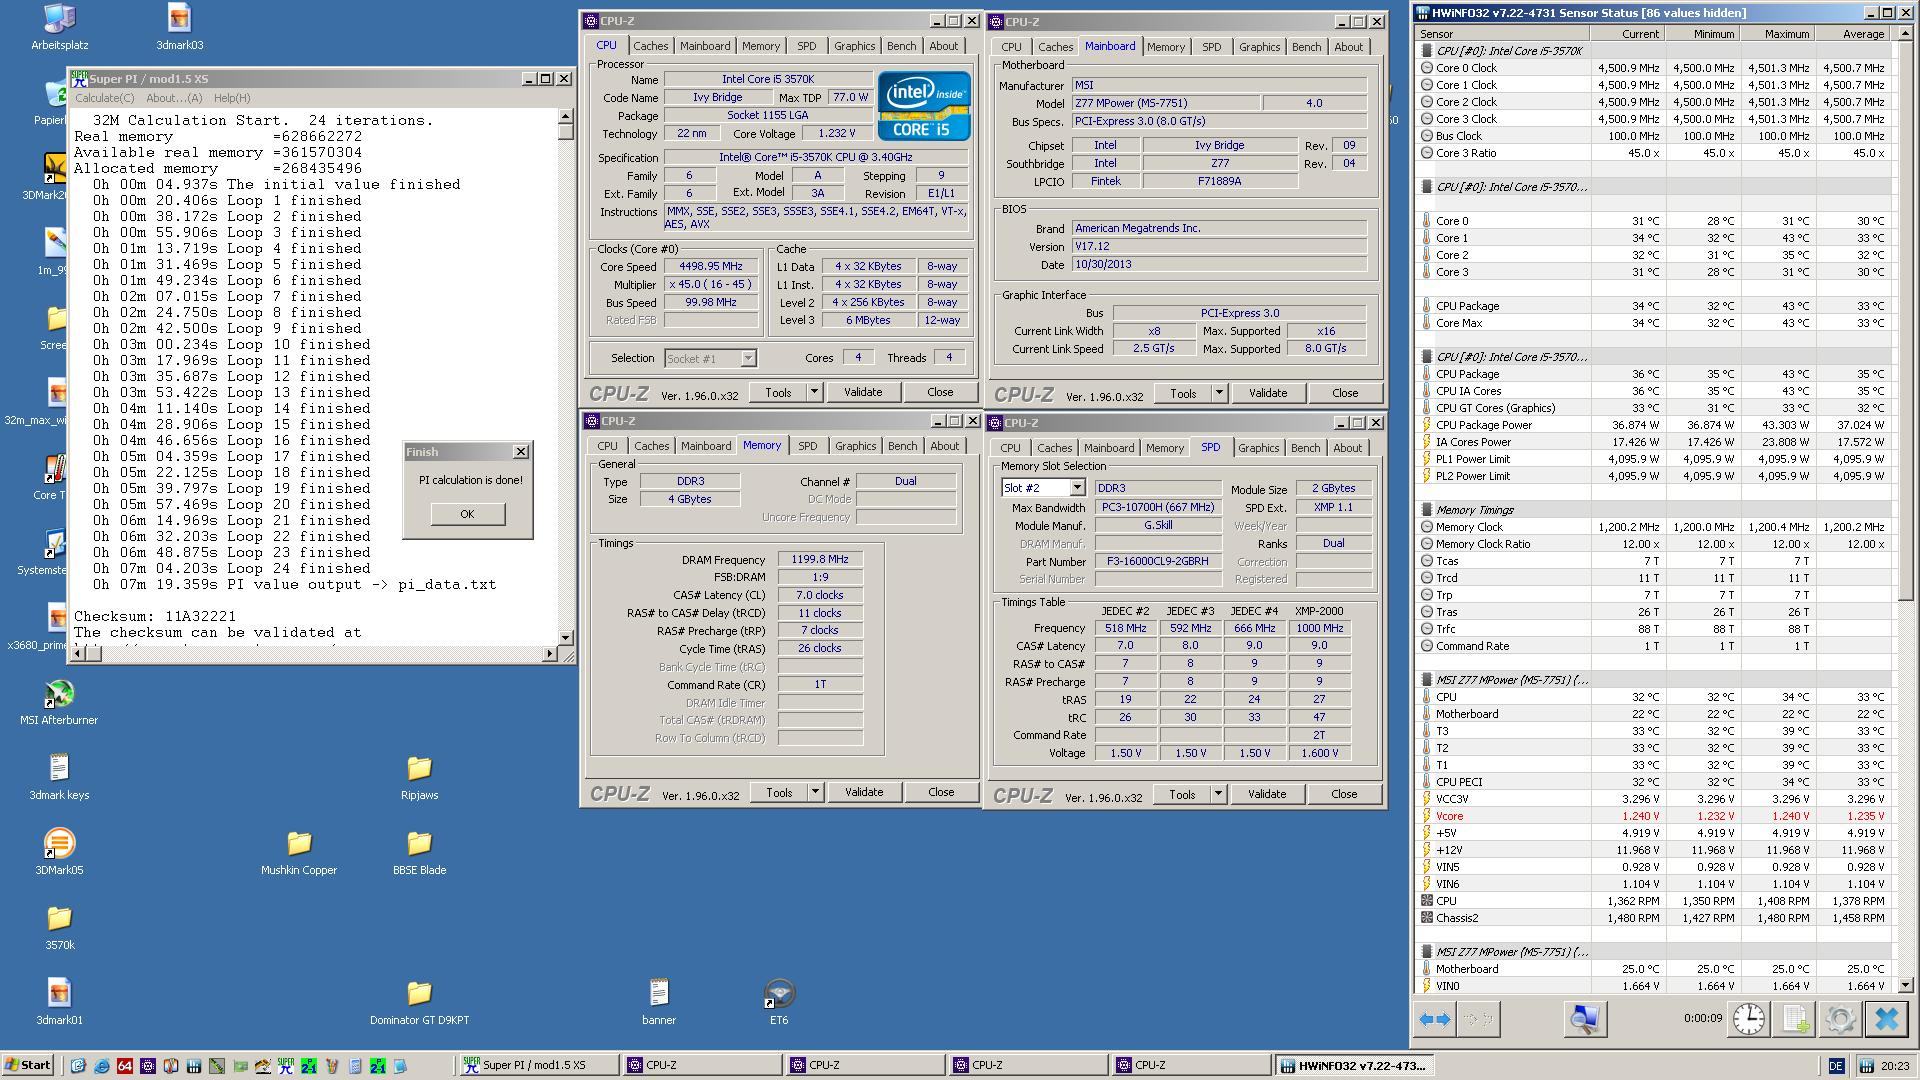
Task: Click OK in the Finish dialog
Action: [467, 514]
